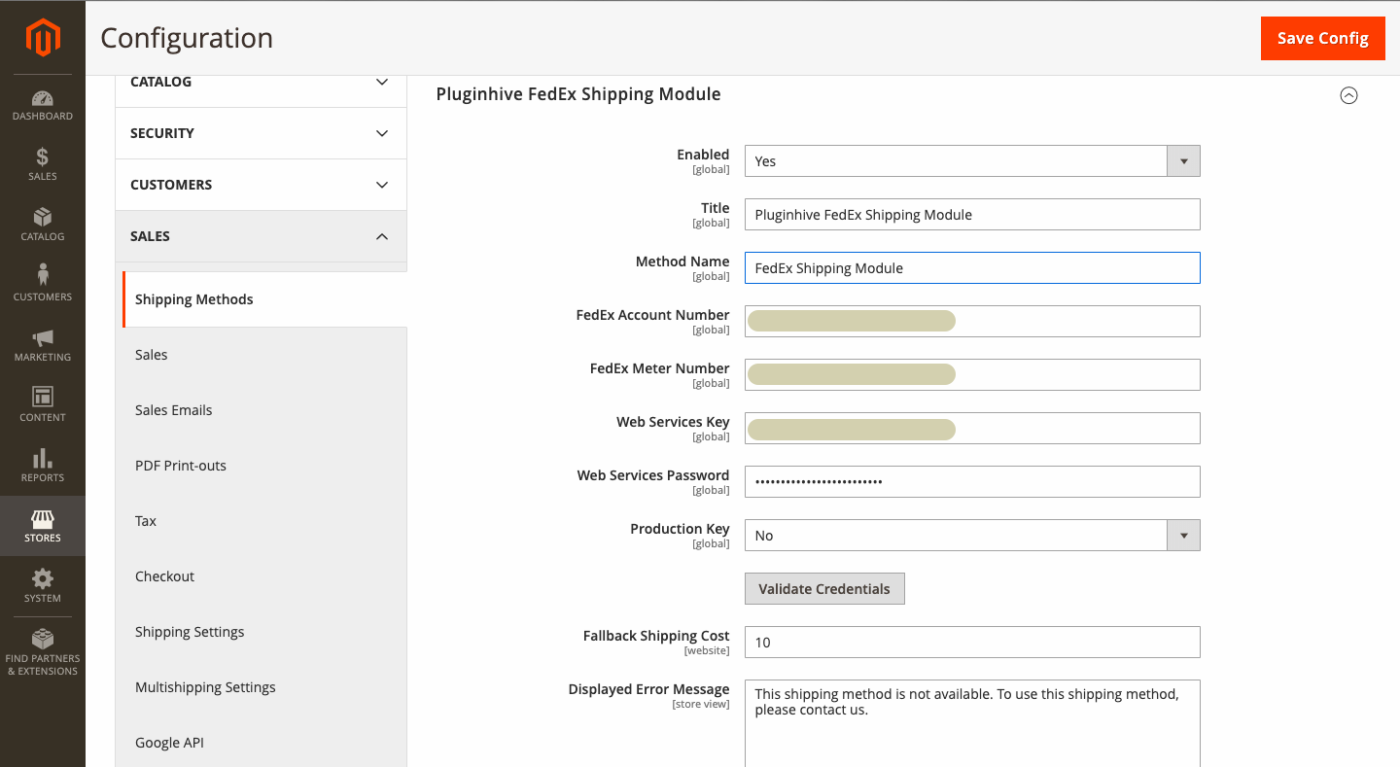Viewport: 1400px width, 767px height.
Task: Select the Shipping Settings tab
Action: [x=264, y=632]
